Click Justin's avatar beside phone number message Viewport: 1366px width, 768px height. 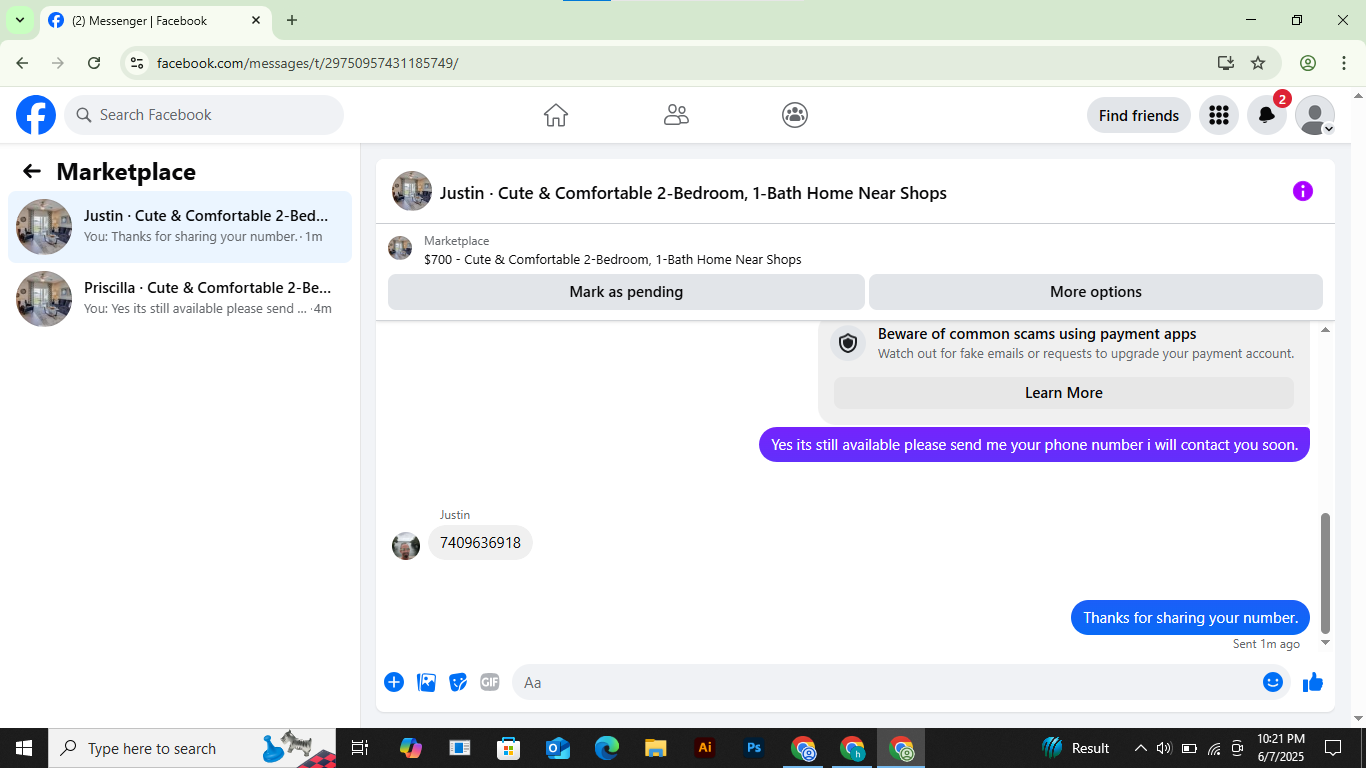406,546
